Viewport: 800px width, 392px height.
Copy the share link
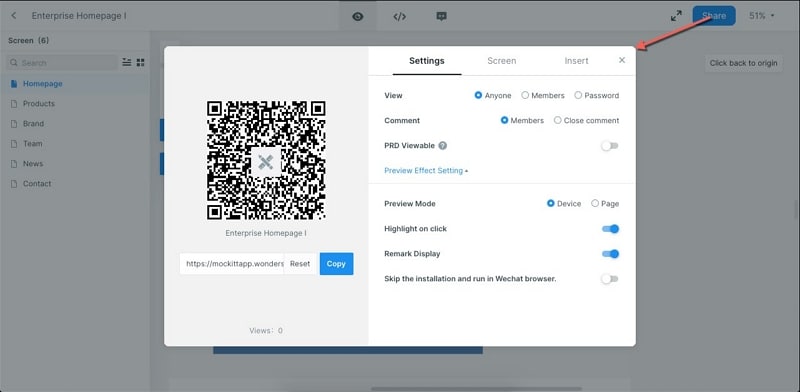336,264
